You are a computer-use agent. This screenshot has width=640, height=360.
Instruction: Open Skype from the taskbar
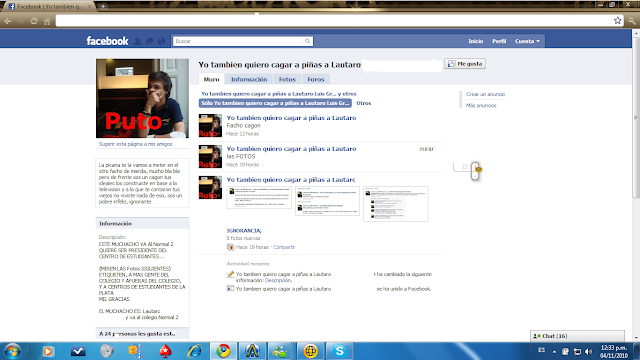340,351
